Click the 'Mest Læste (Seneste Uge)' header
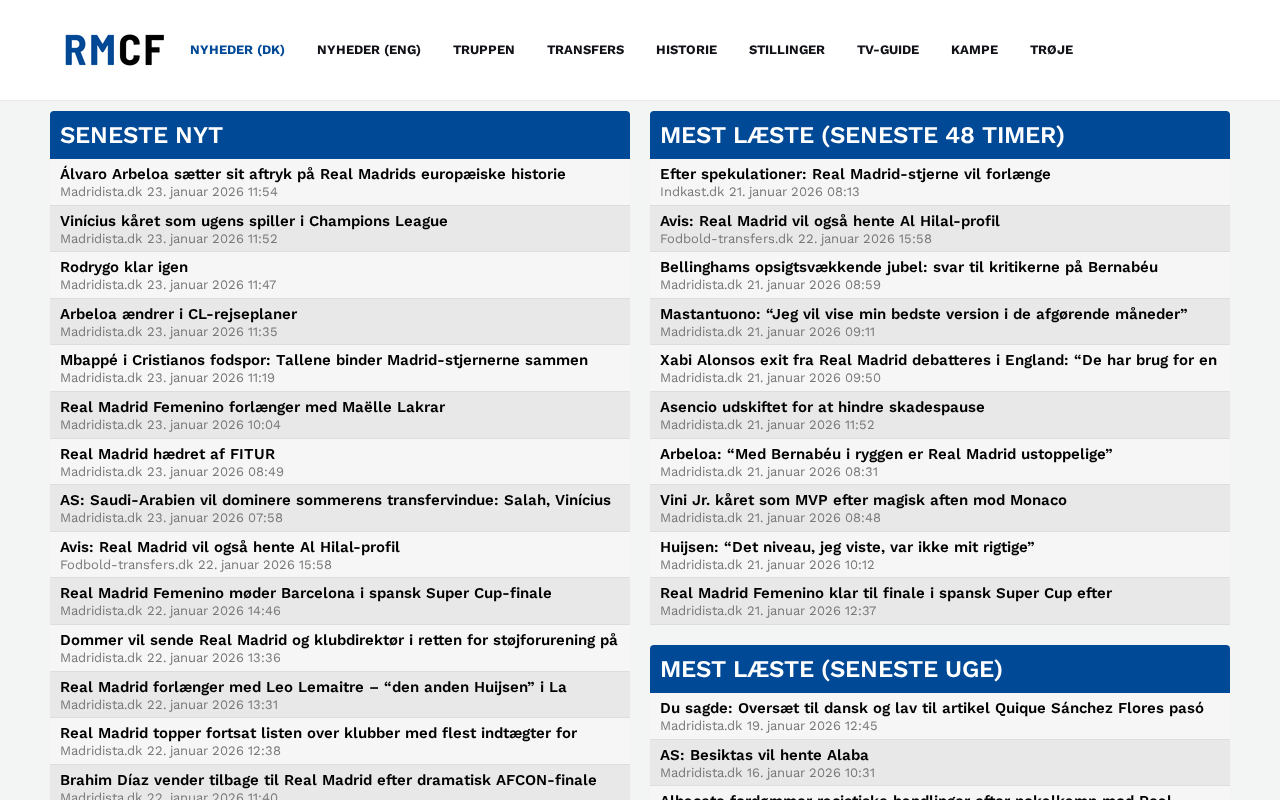 940,669
